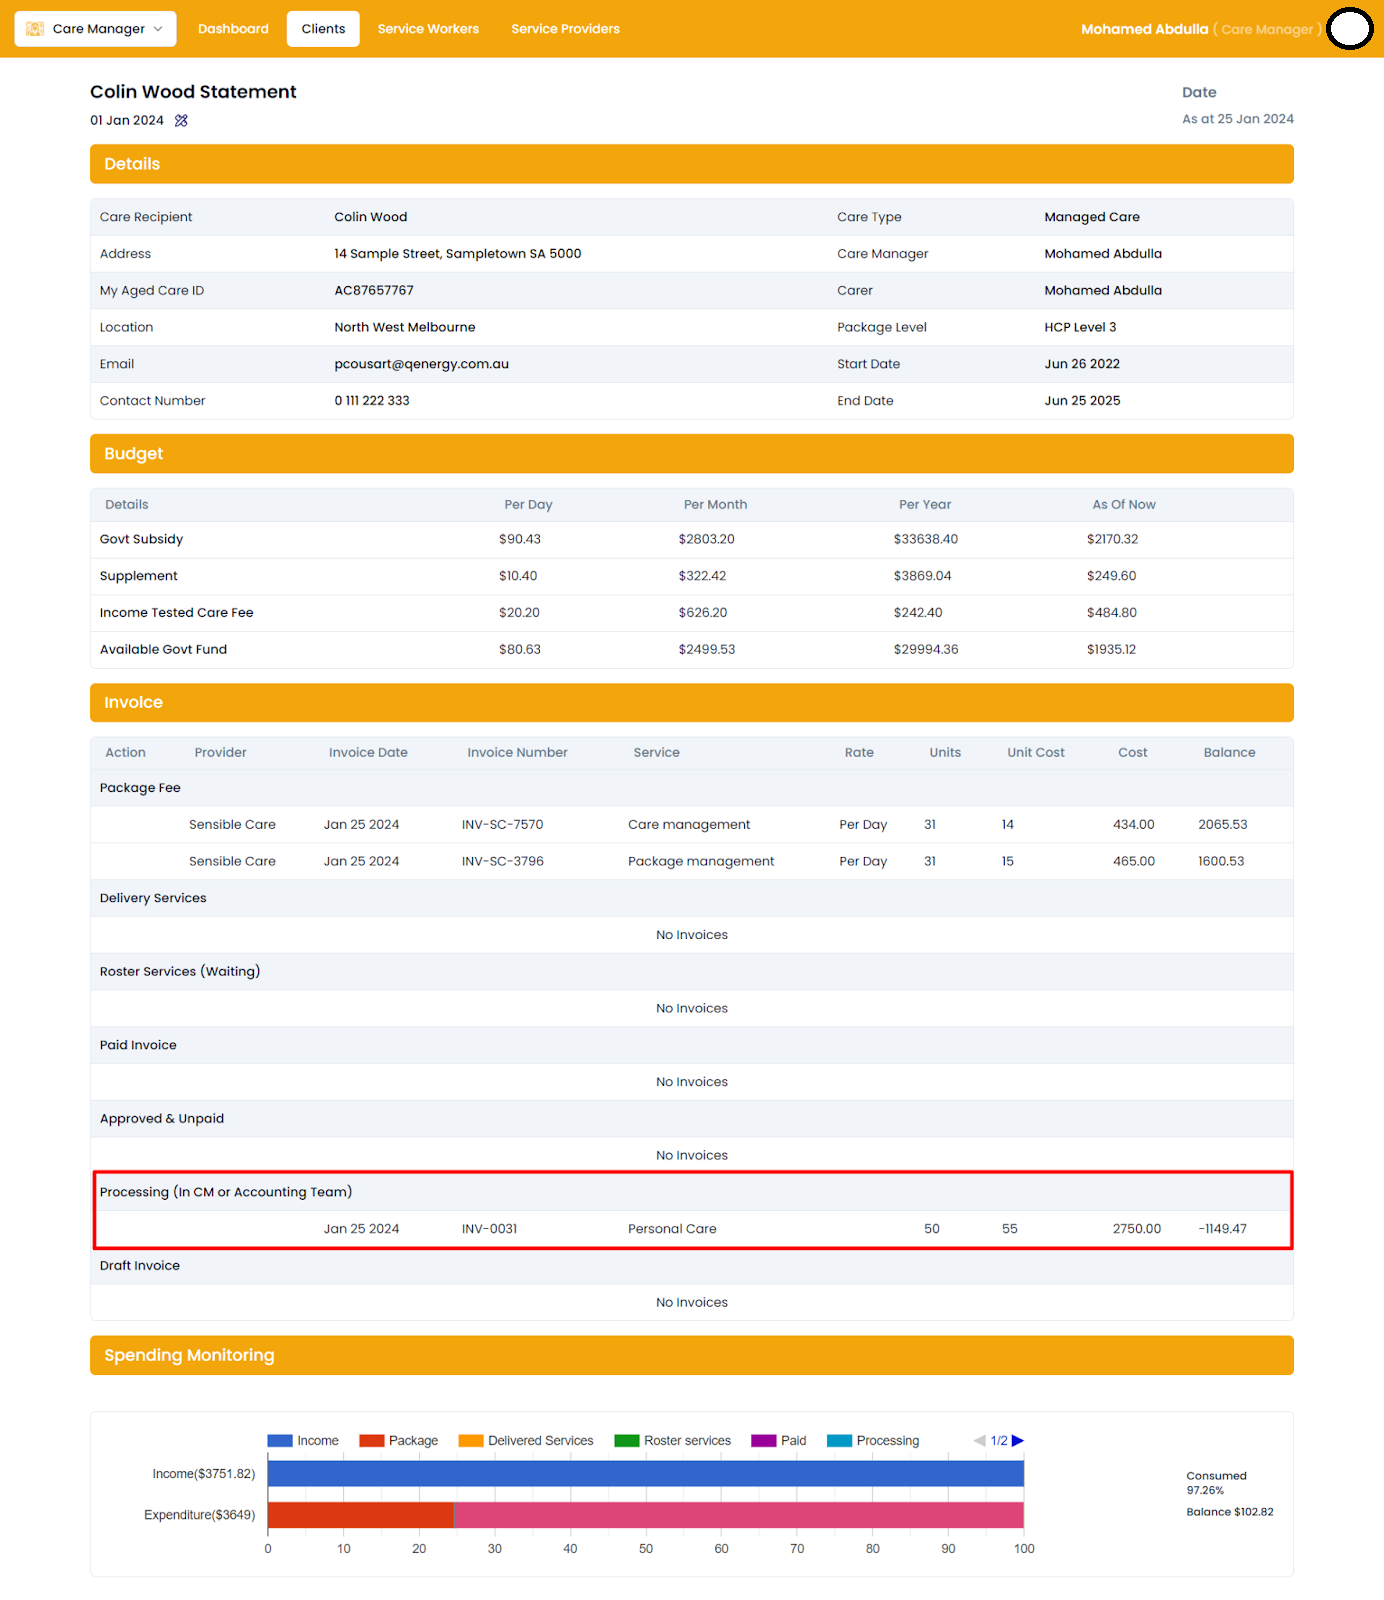The image size is (1384, 1600).
Task: Click the Paid legend purple swatch
Action: click(x=764, y=1441)
